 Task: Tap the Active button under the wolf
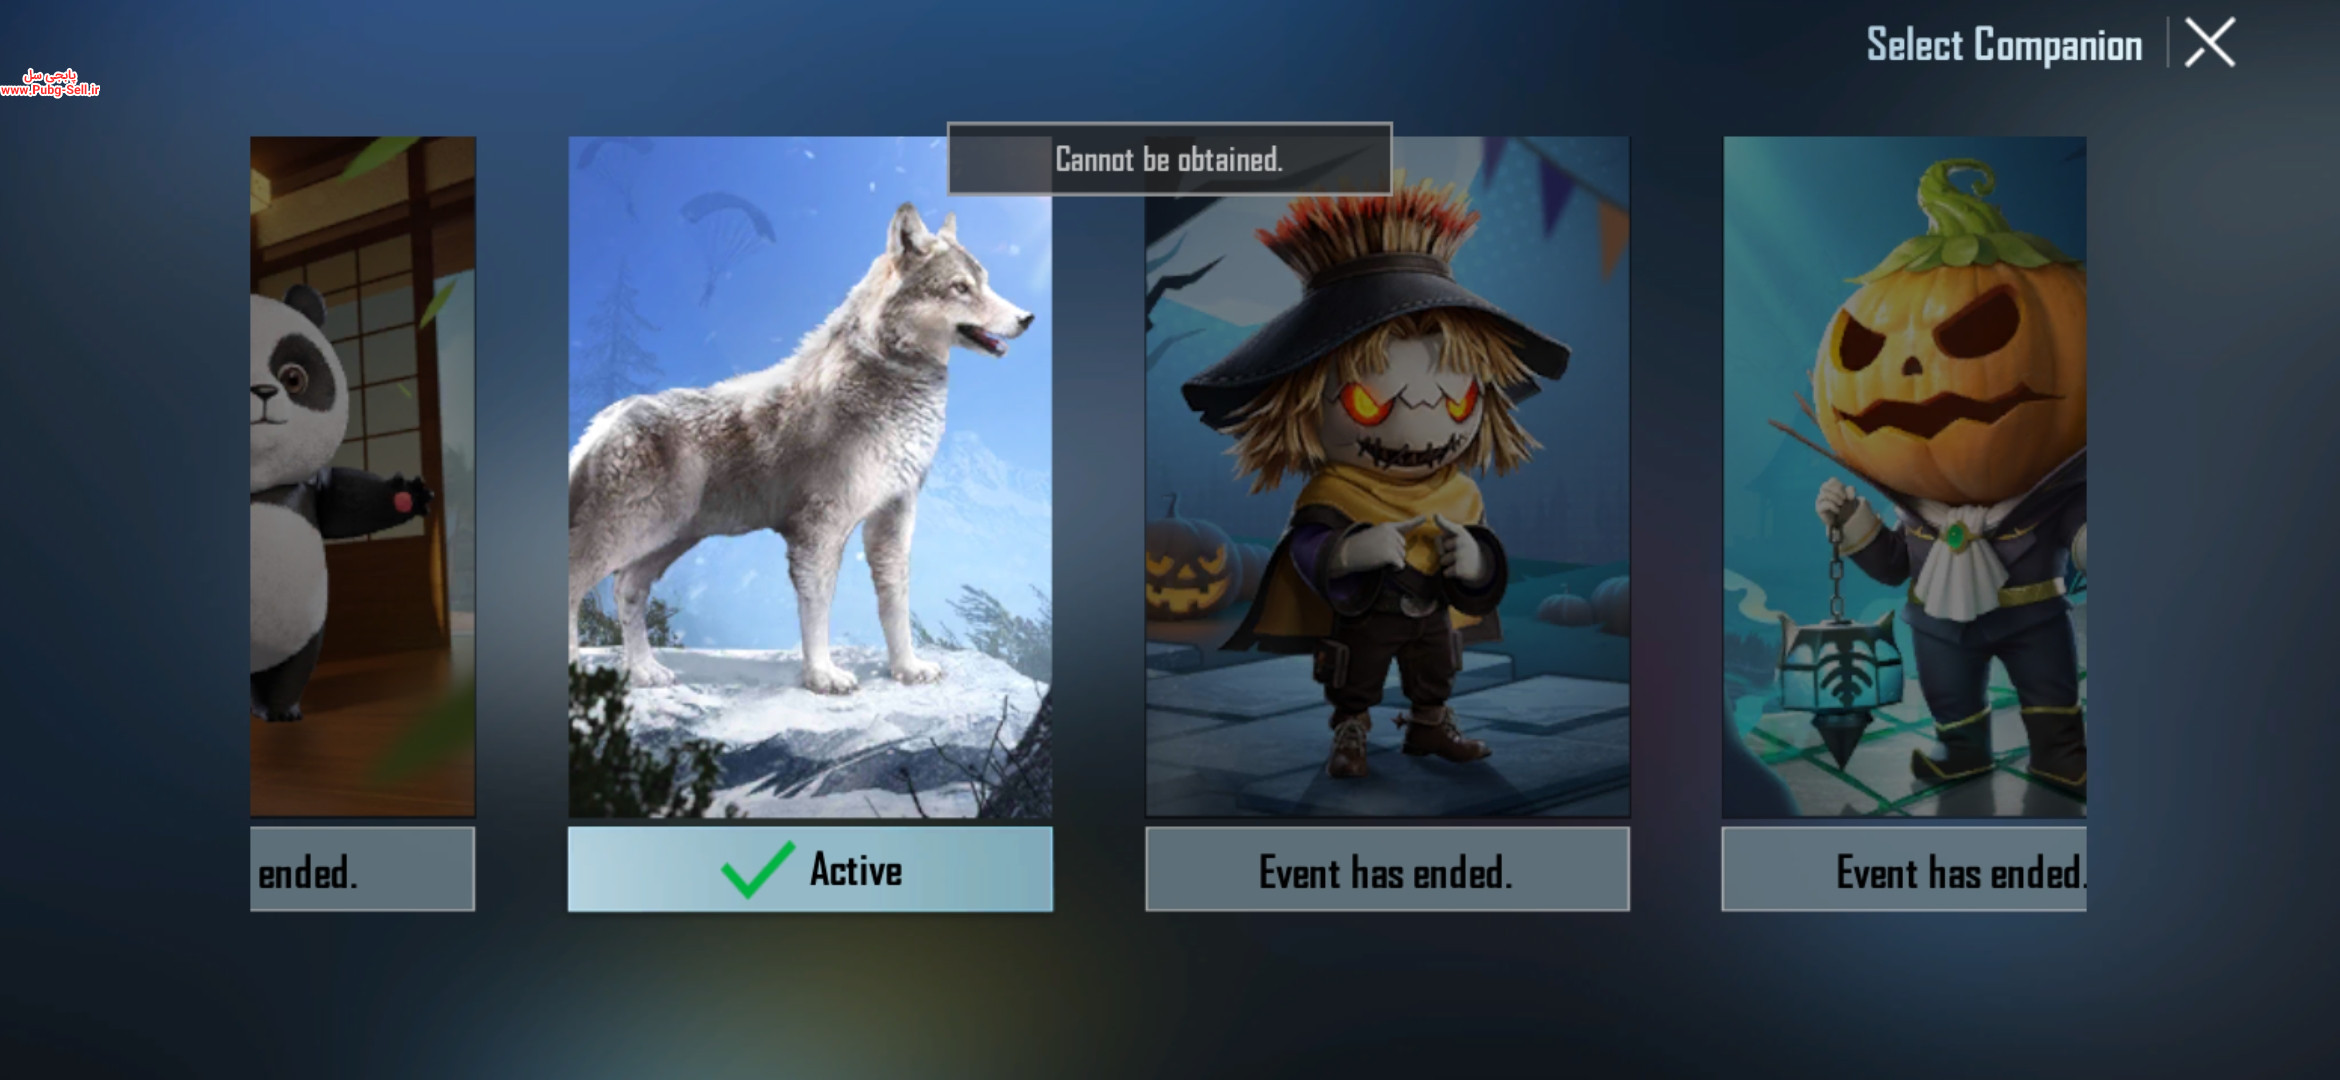coord(810,869)
